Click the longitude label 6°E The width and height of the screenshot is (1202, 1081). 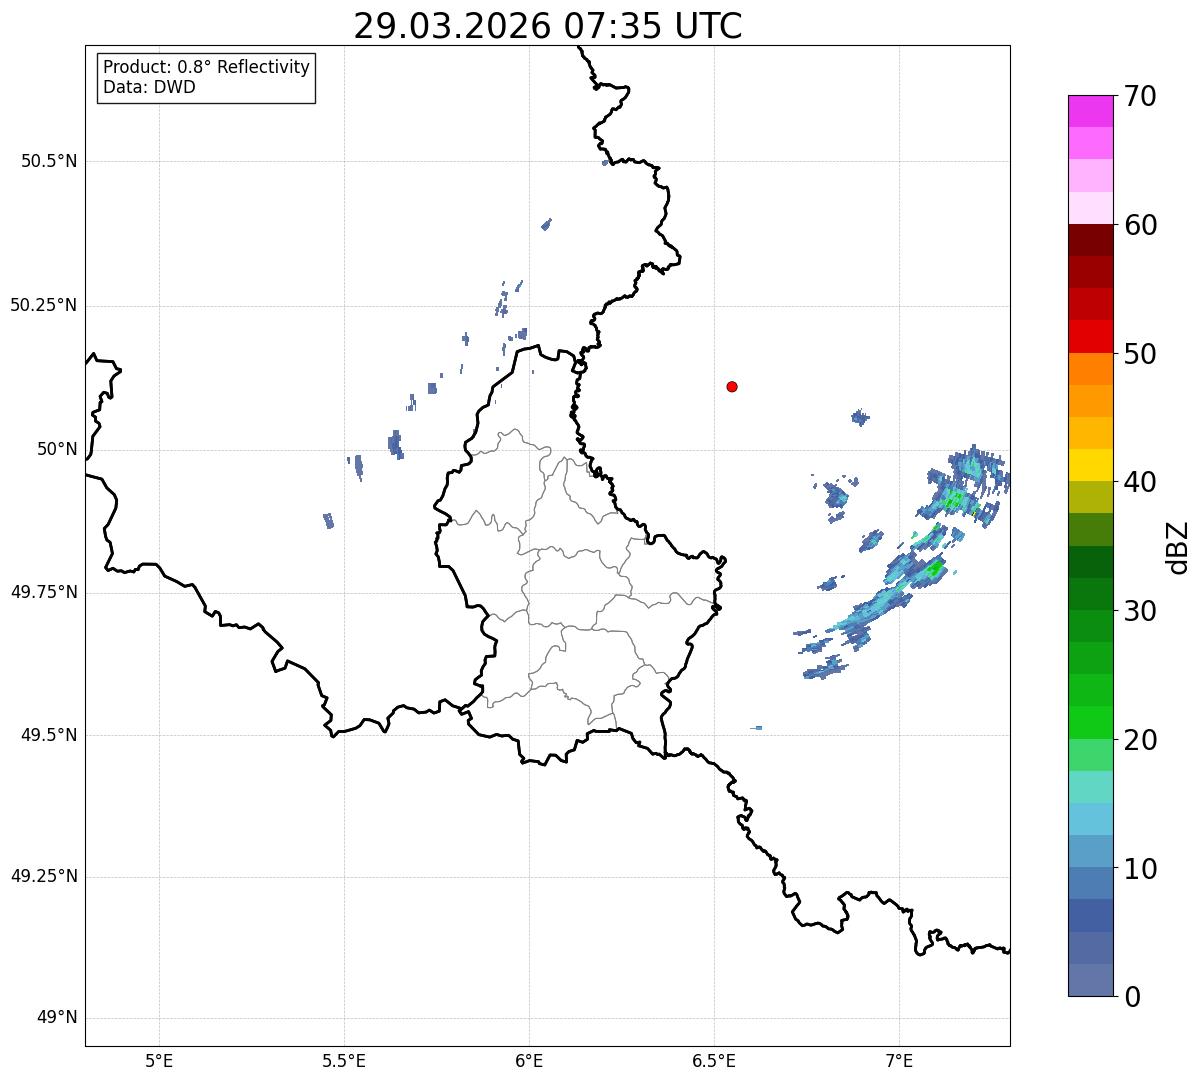tap(529, 1060)
